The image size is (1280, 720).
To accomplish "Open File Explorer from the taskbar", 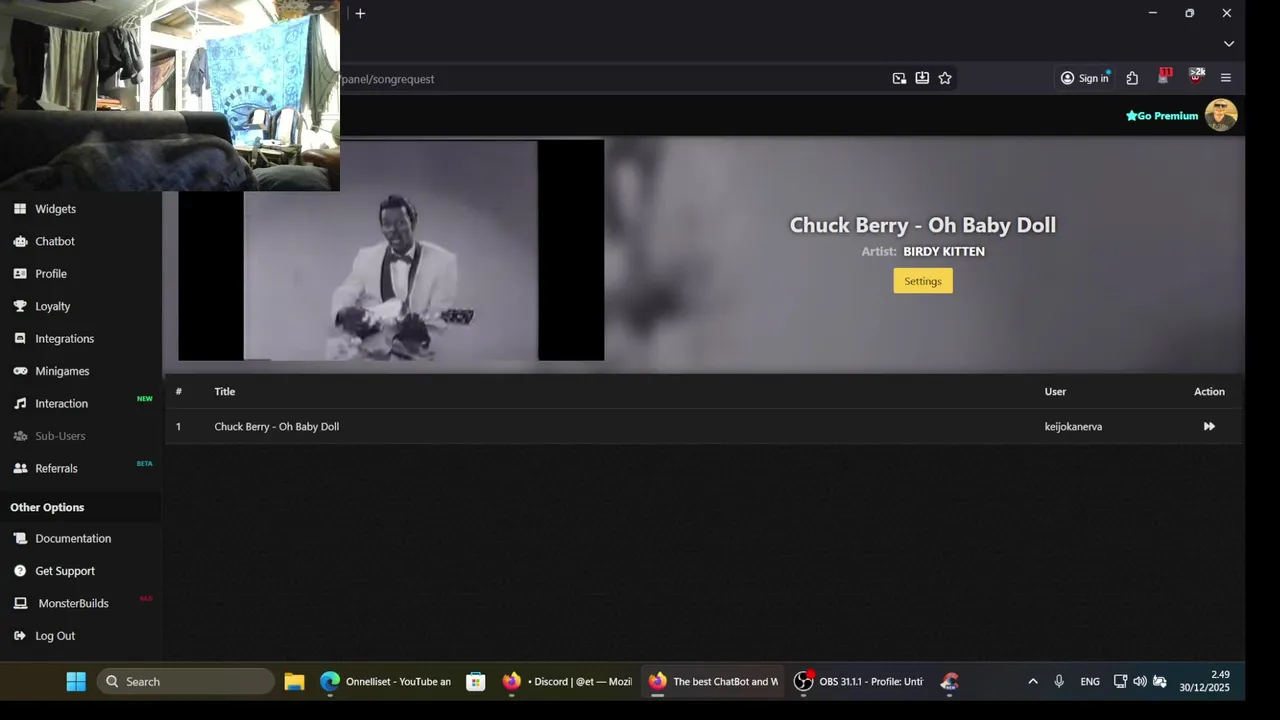I will 294,682.
